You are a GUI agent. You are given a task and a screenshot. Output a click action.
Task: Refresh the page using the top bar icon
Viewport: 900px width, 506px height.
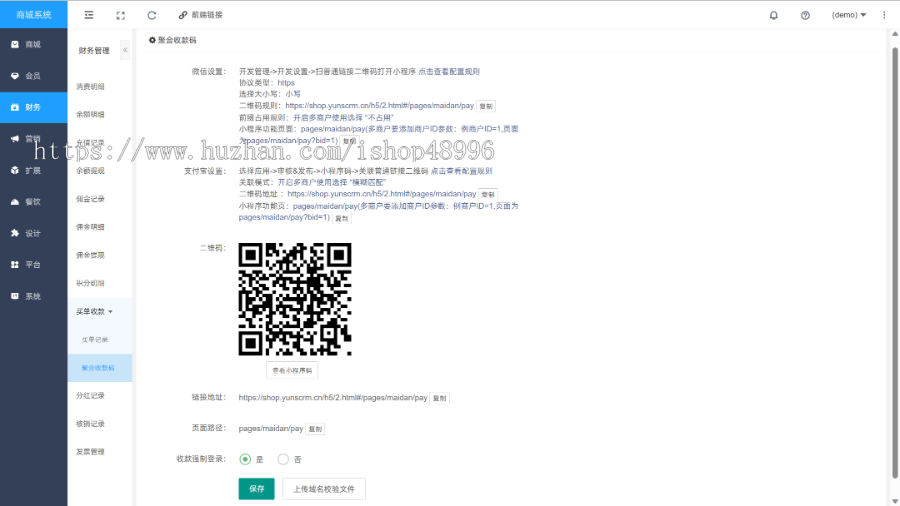coord(152,15)
